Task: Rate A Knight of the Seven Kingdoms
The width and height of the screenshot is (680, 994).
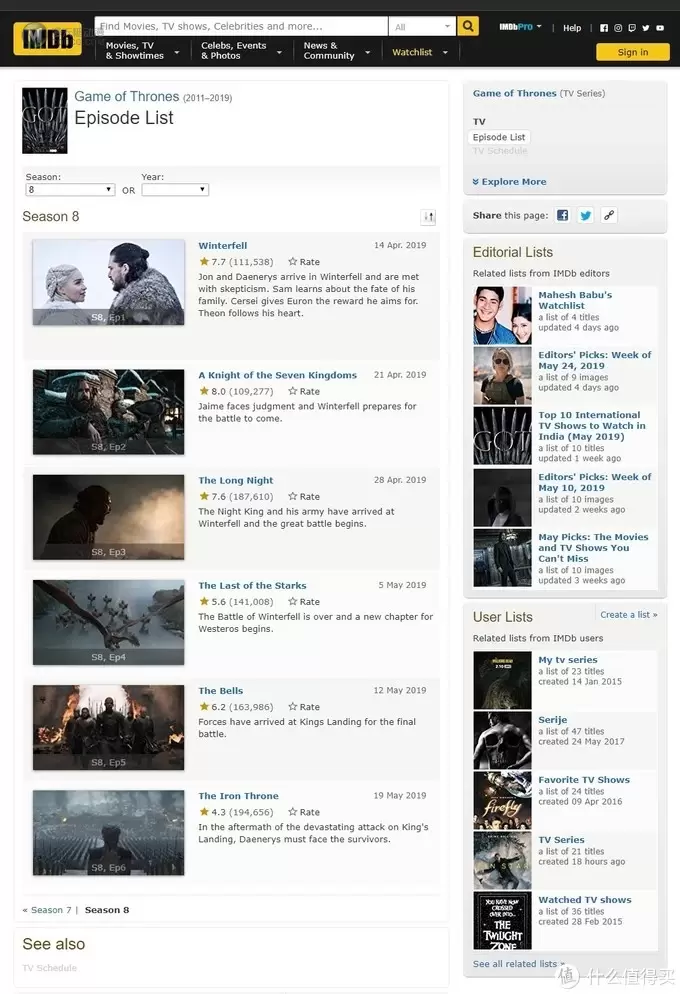Action: [304, 391]
